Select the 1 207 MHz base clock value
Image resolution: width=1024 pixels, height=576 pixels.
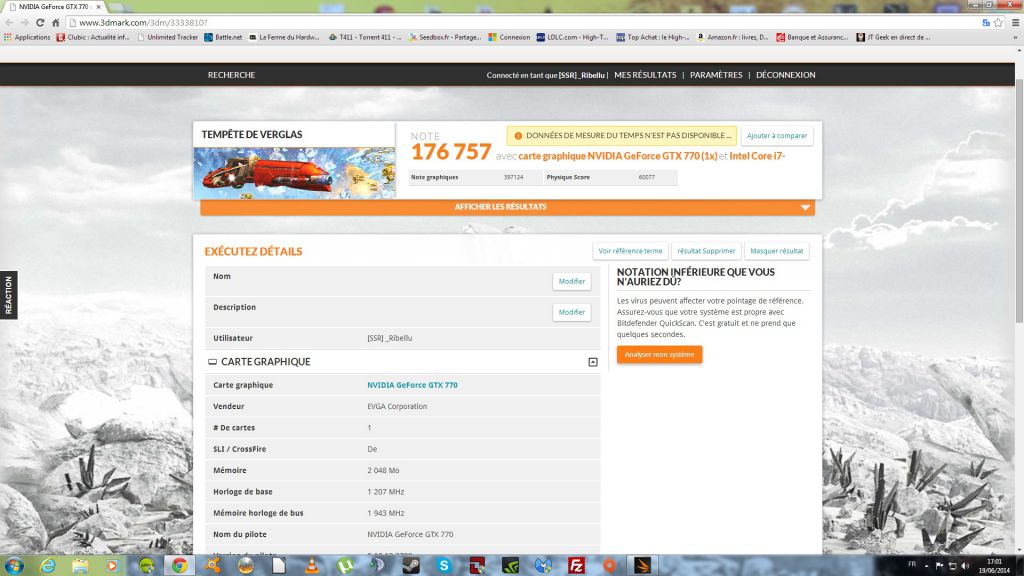[x=385, y=492]
